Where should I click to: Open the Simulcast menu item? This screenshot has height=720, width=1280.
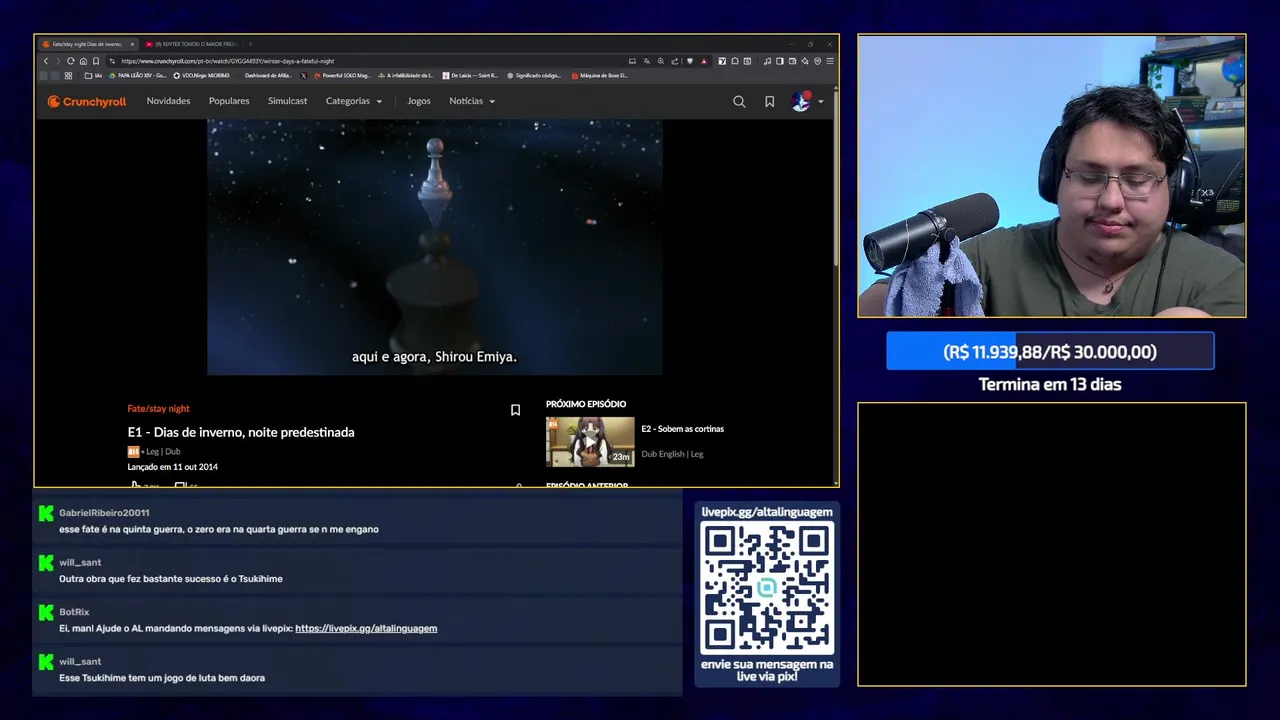pos(288,101)
